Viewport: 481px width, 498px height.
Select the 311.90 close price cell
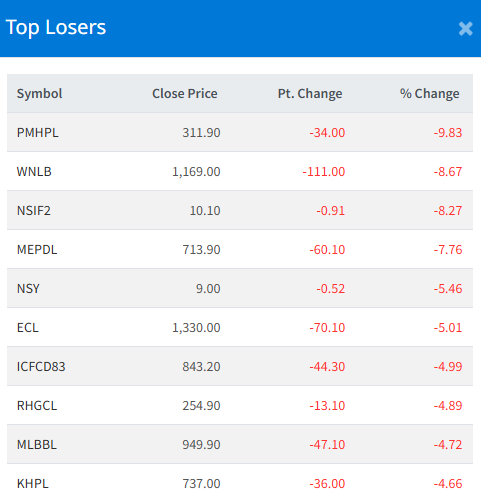(x=201, y=133)
